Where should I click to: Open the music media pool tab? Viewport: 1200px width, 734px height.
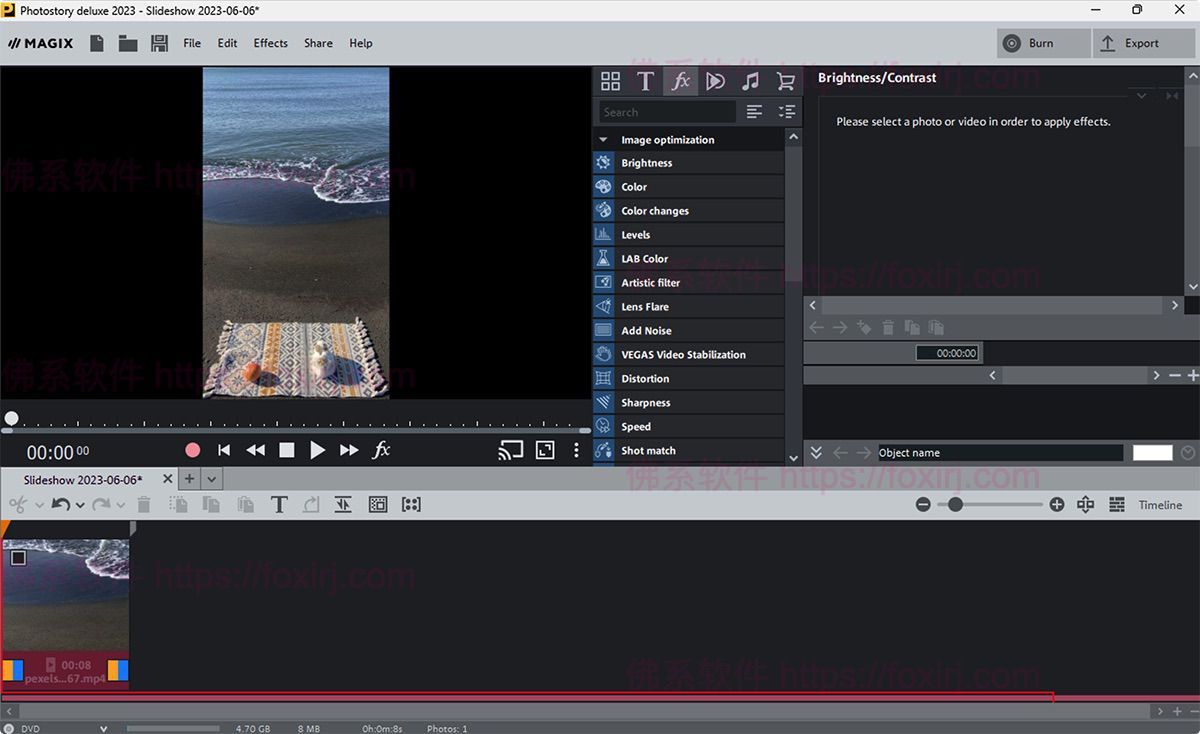[x=750, y=81]
